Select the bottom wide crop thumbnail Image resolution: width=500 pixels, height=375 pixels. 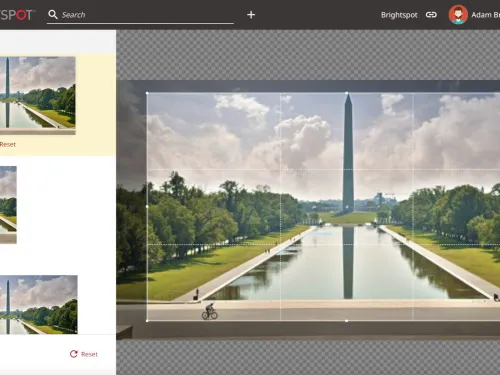[39, 304]
